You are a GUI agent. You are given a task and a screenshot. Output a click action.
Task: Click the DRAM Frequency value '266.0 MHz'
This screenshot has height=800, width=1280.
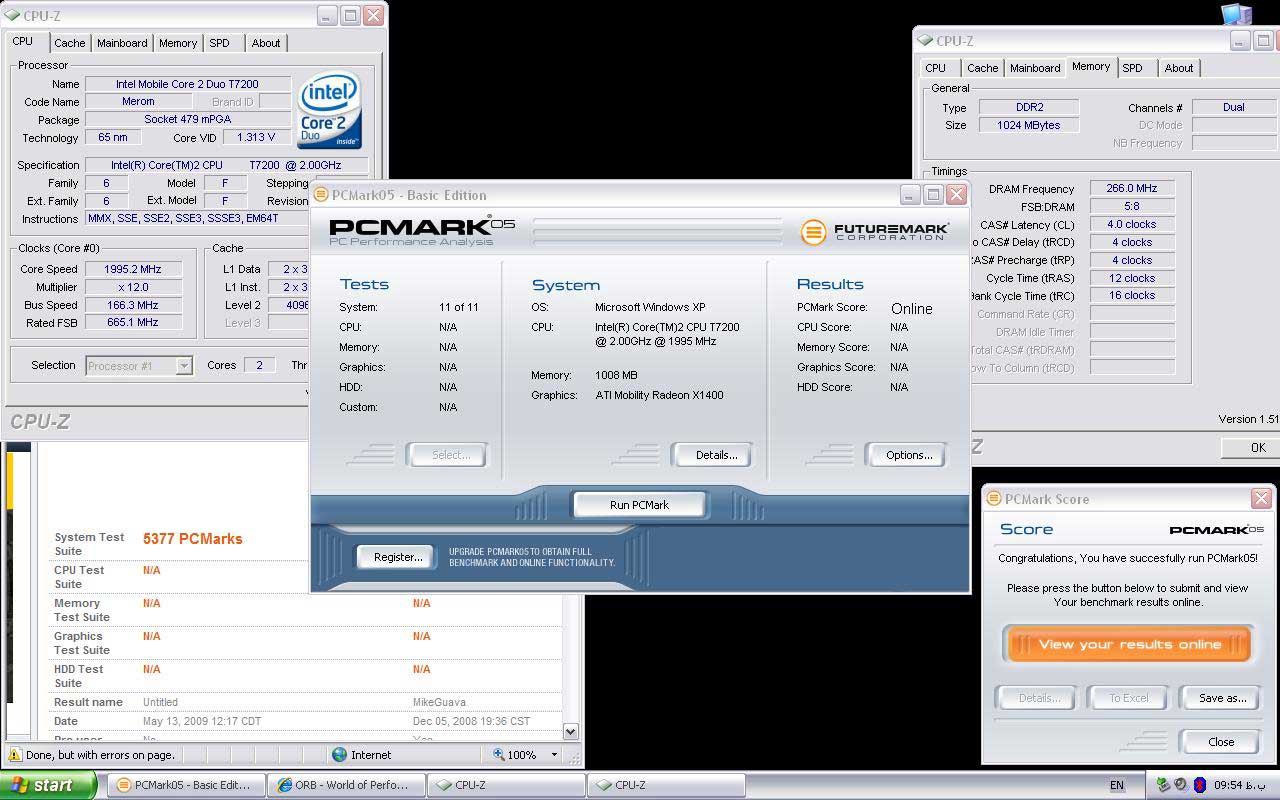1132,188
